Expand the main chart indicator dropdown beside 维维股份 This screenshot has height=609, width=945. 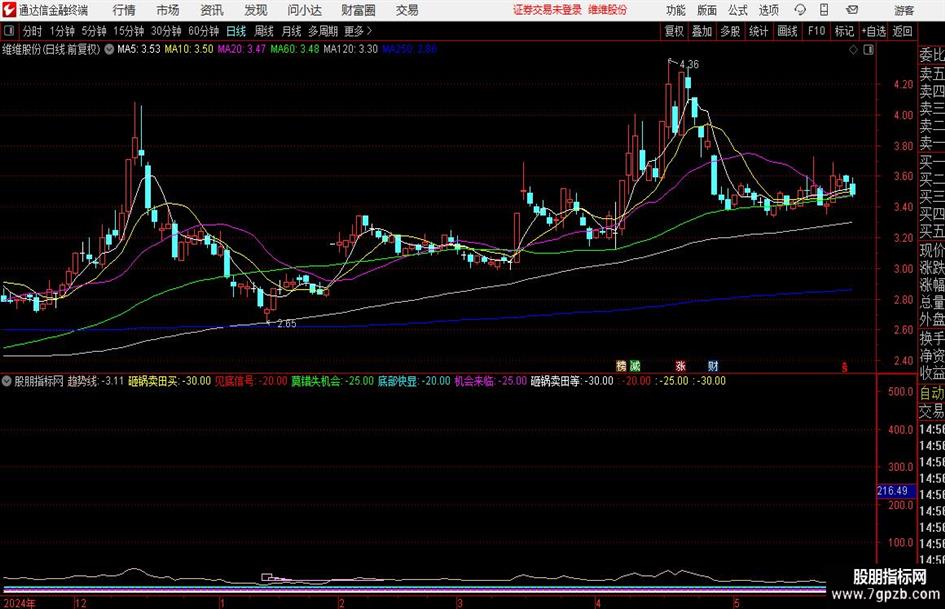(x=109, y=49)
